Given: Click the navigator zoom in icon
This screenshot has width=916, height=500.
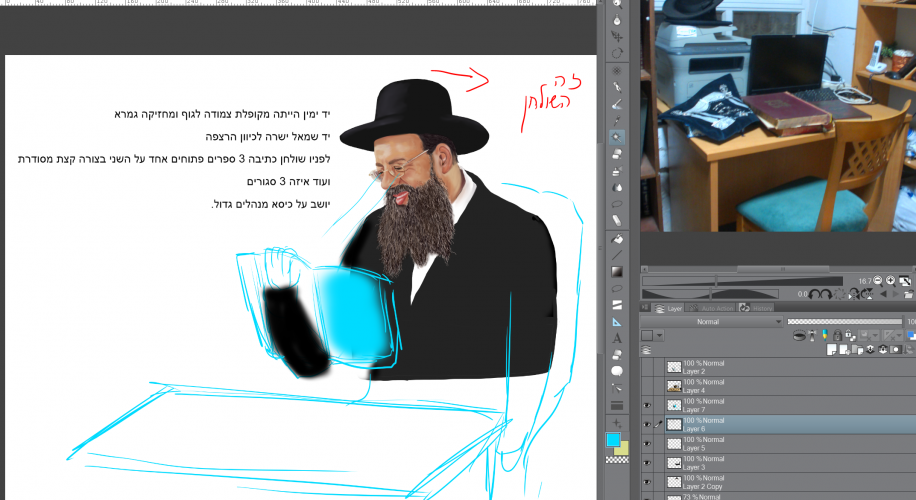Looking at the screenshot, I should [890, 281].
